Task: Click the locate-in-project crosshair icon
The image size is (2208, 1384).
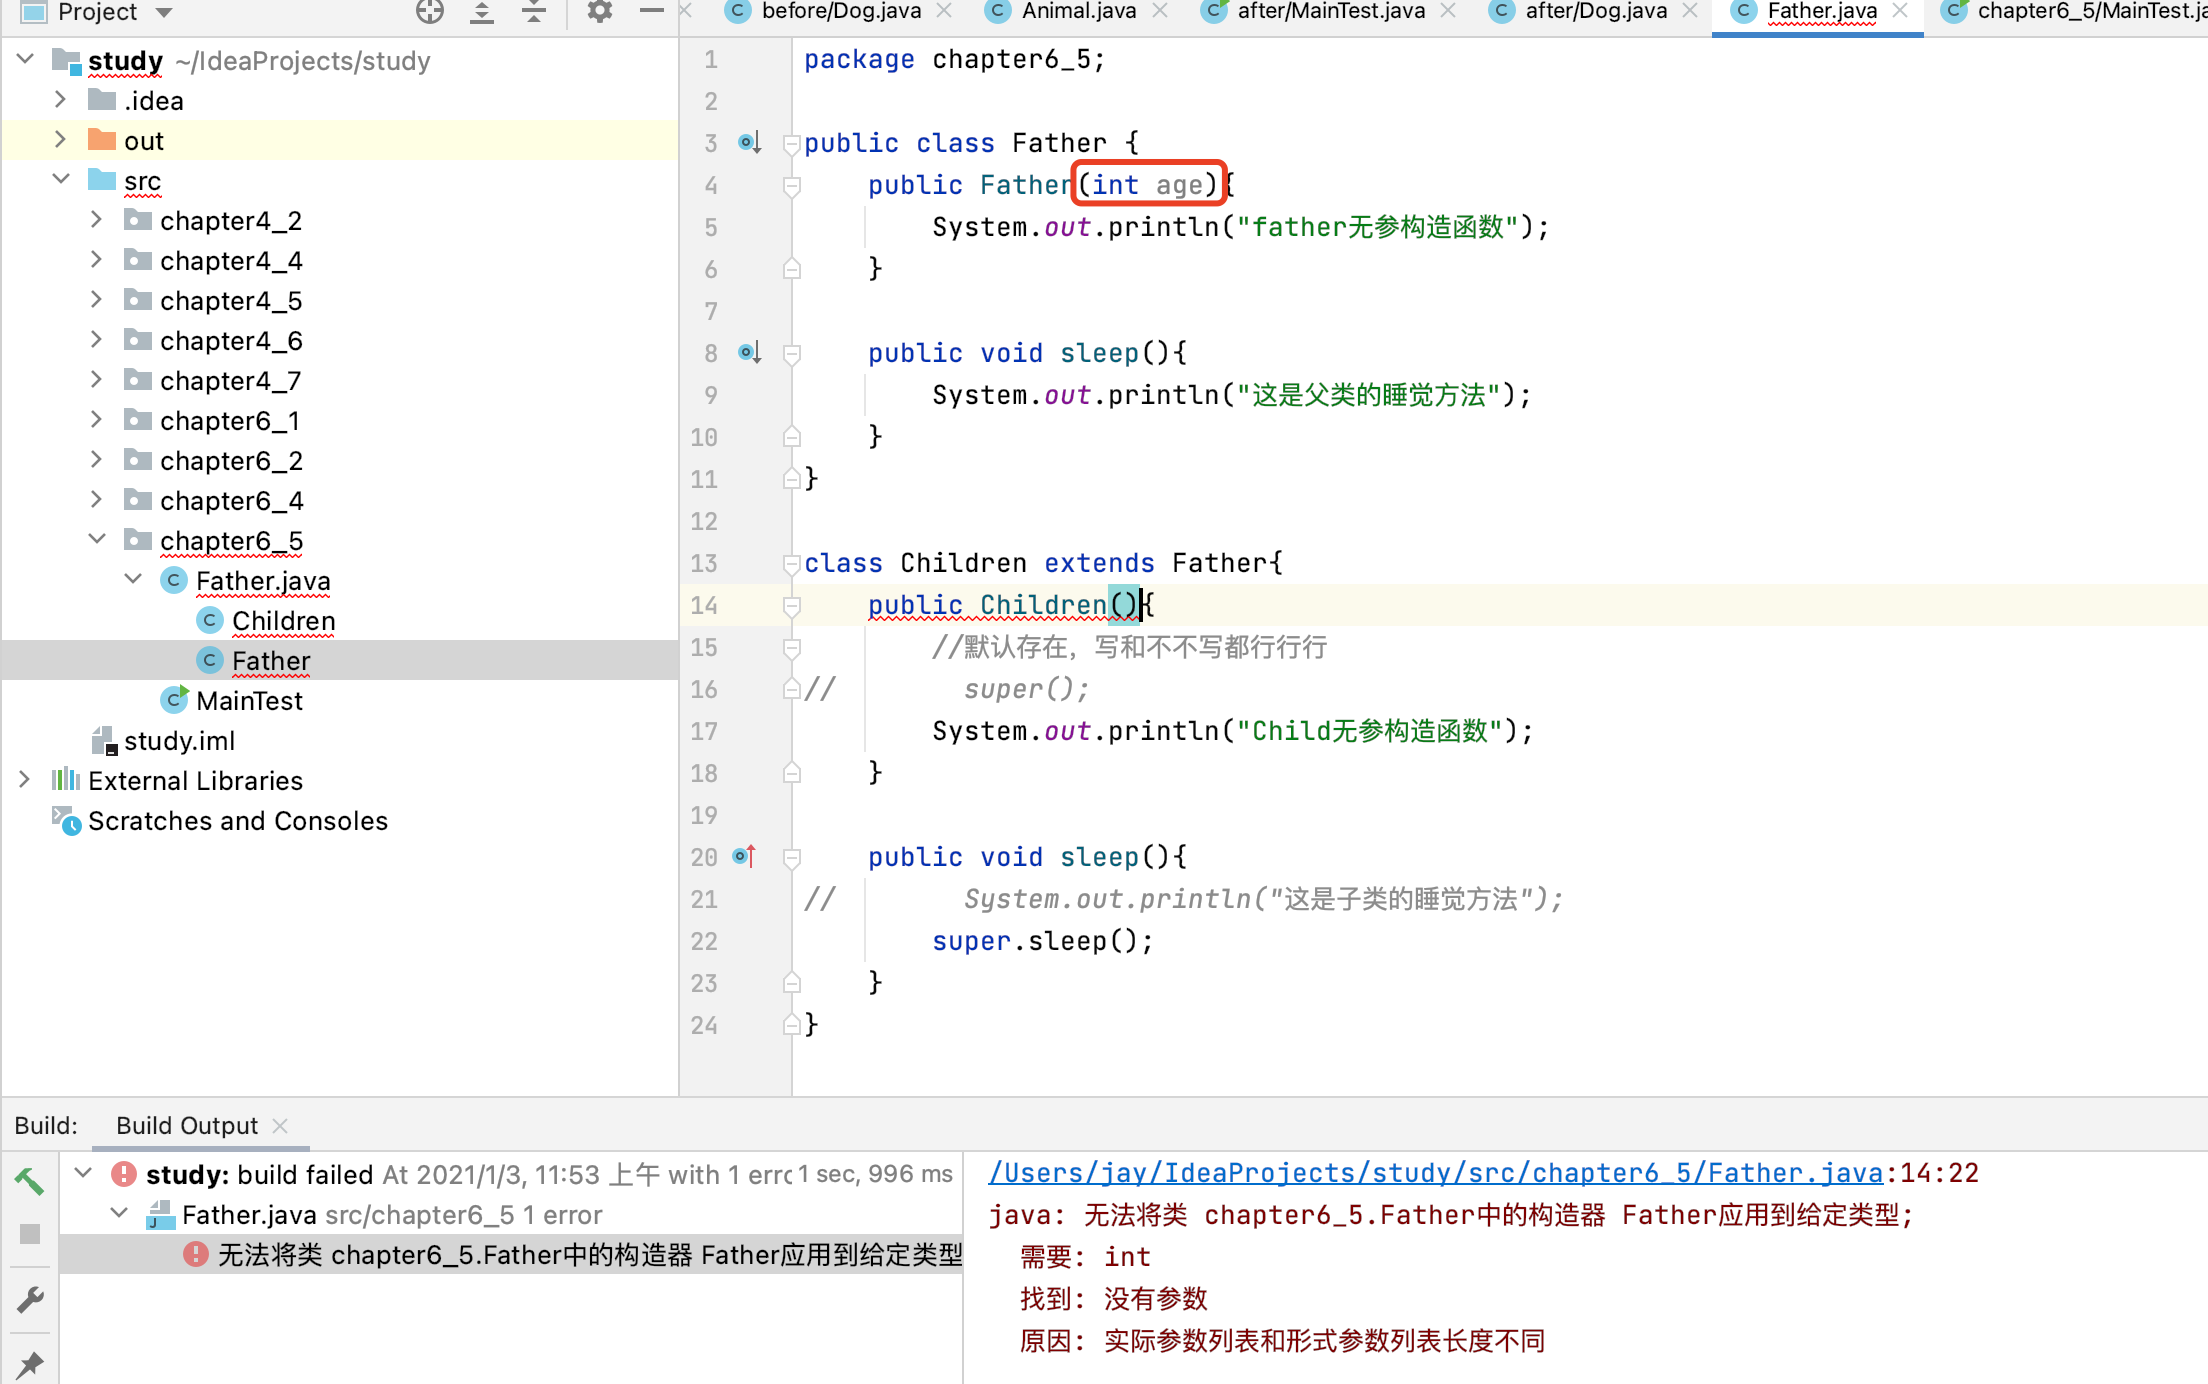Action: tap(429, 12)
